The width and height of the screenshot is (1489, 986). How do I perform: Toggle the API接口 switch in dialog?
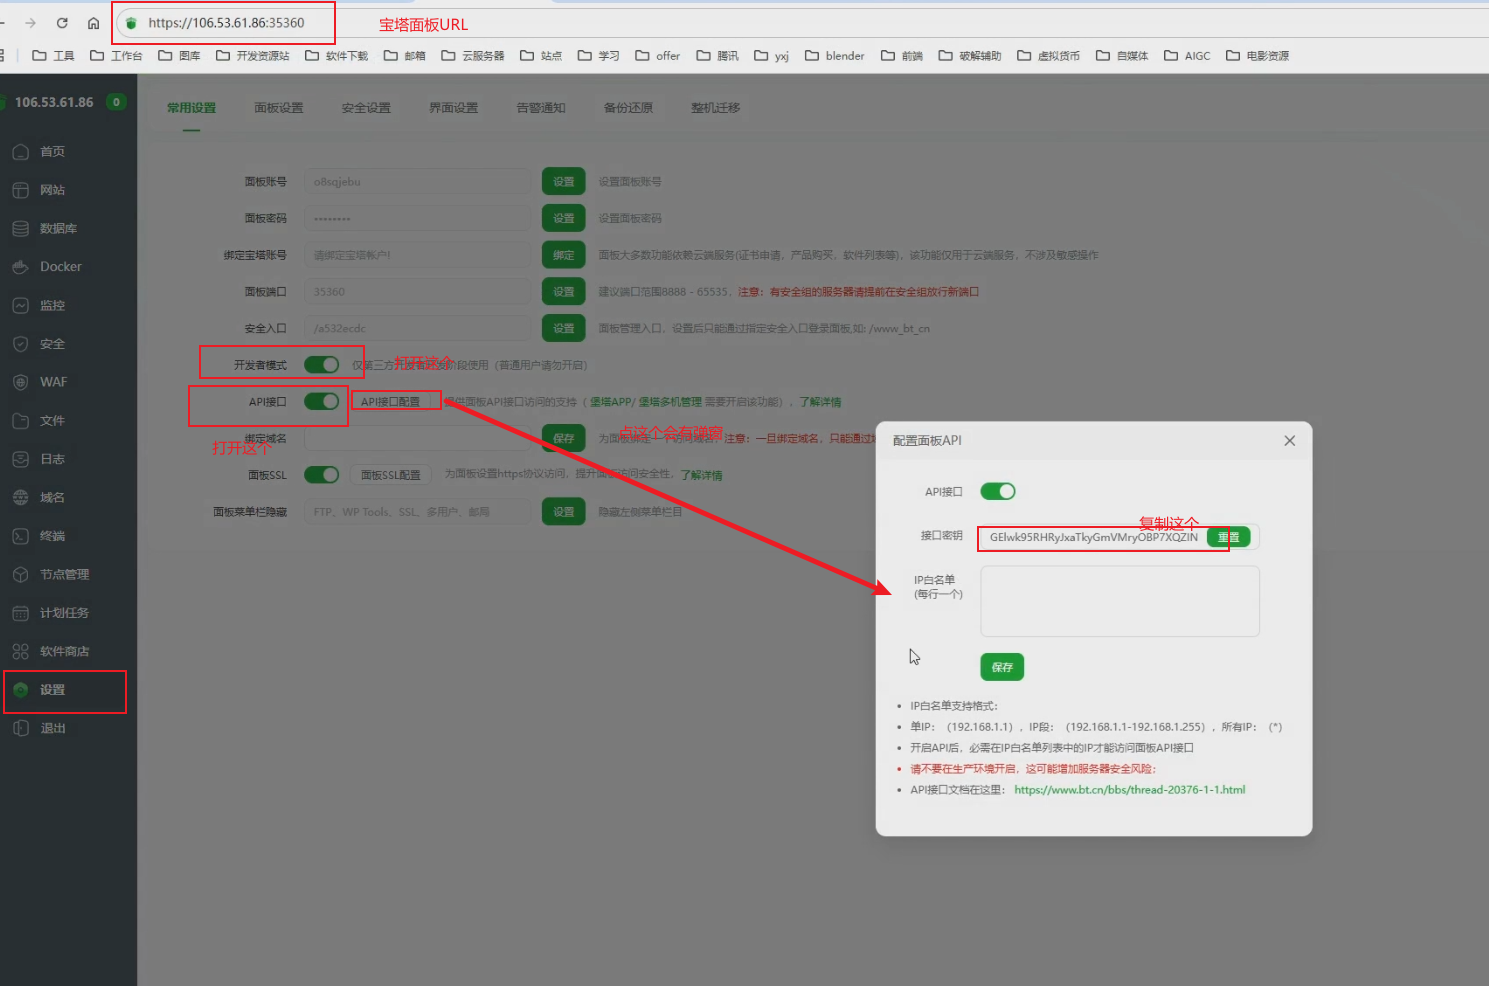pyautogui.click(x=997, y=491)
